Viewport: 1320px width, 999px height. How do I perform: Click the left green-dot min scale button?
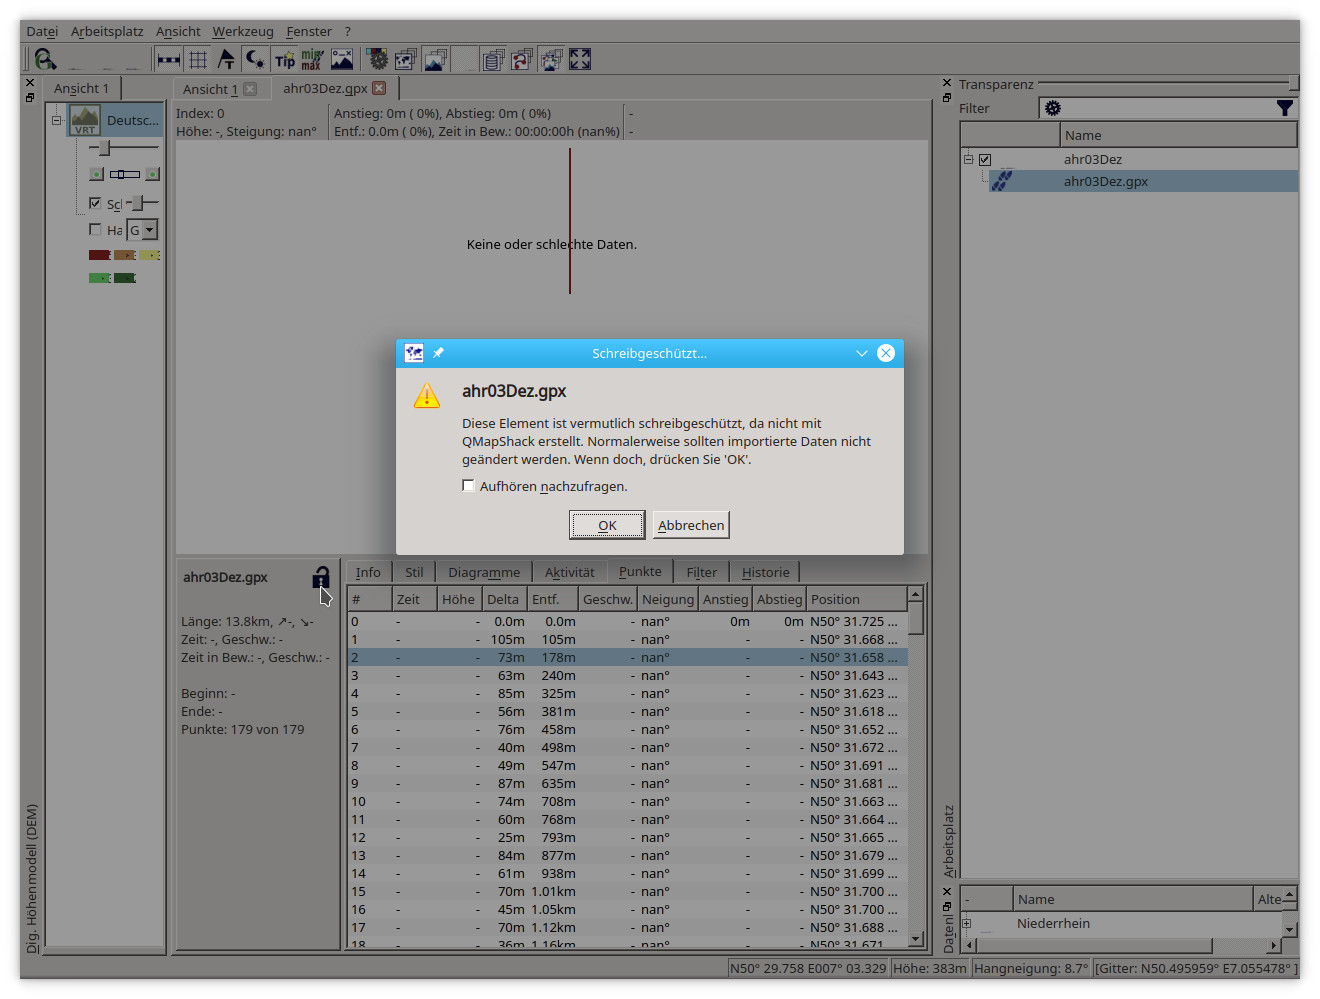[97, 174]
